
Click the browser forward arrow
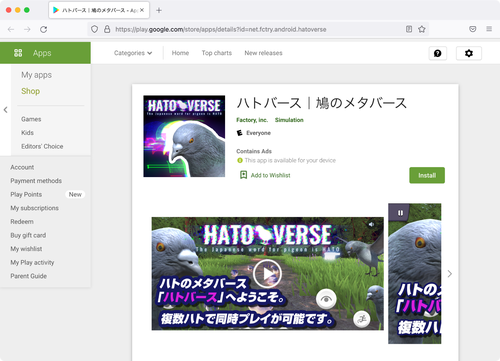27,29
